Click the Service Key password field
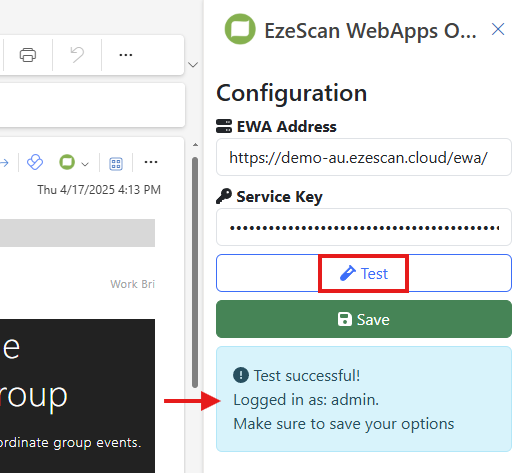This screenshot has width=521, height=473. (364, 227)
